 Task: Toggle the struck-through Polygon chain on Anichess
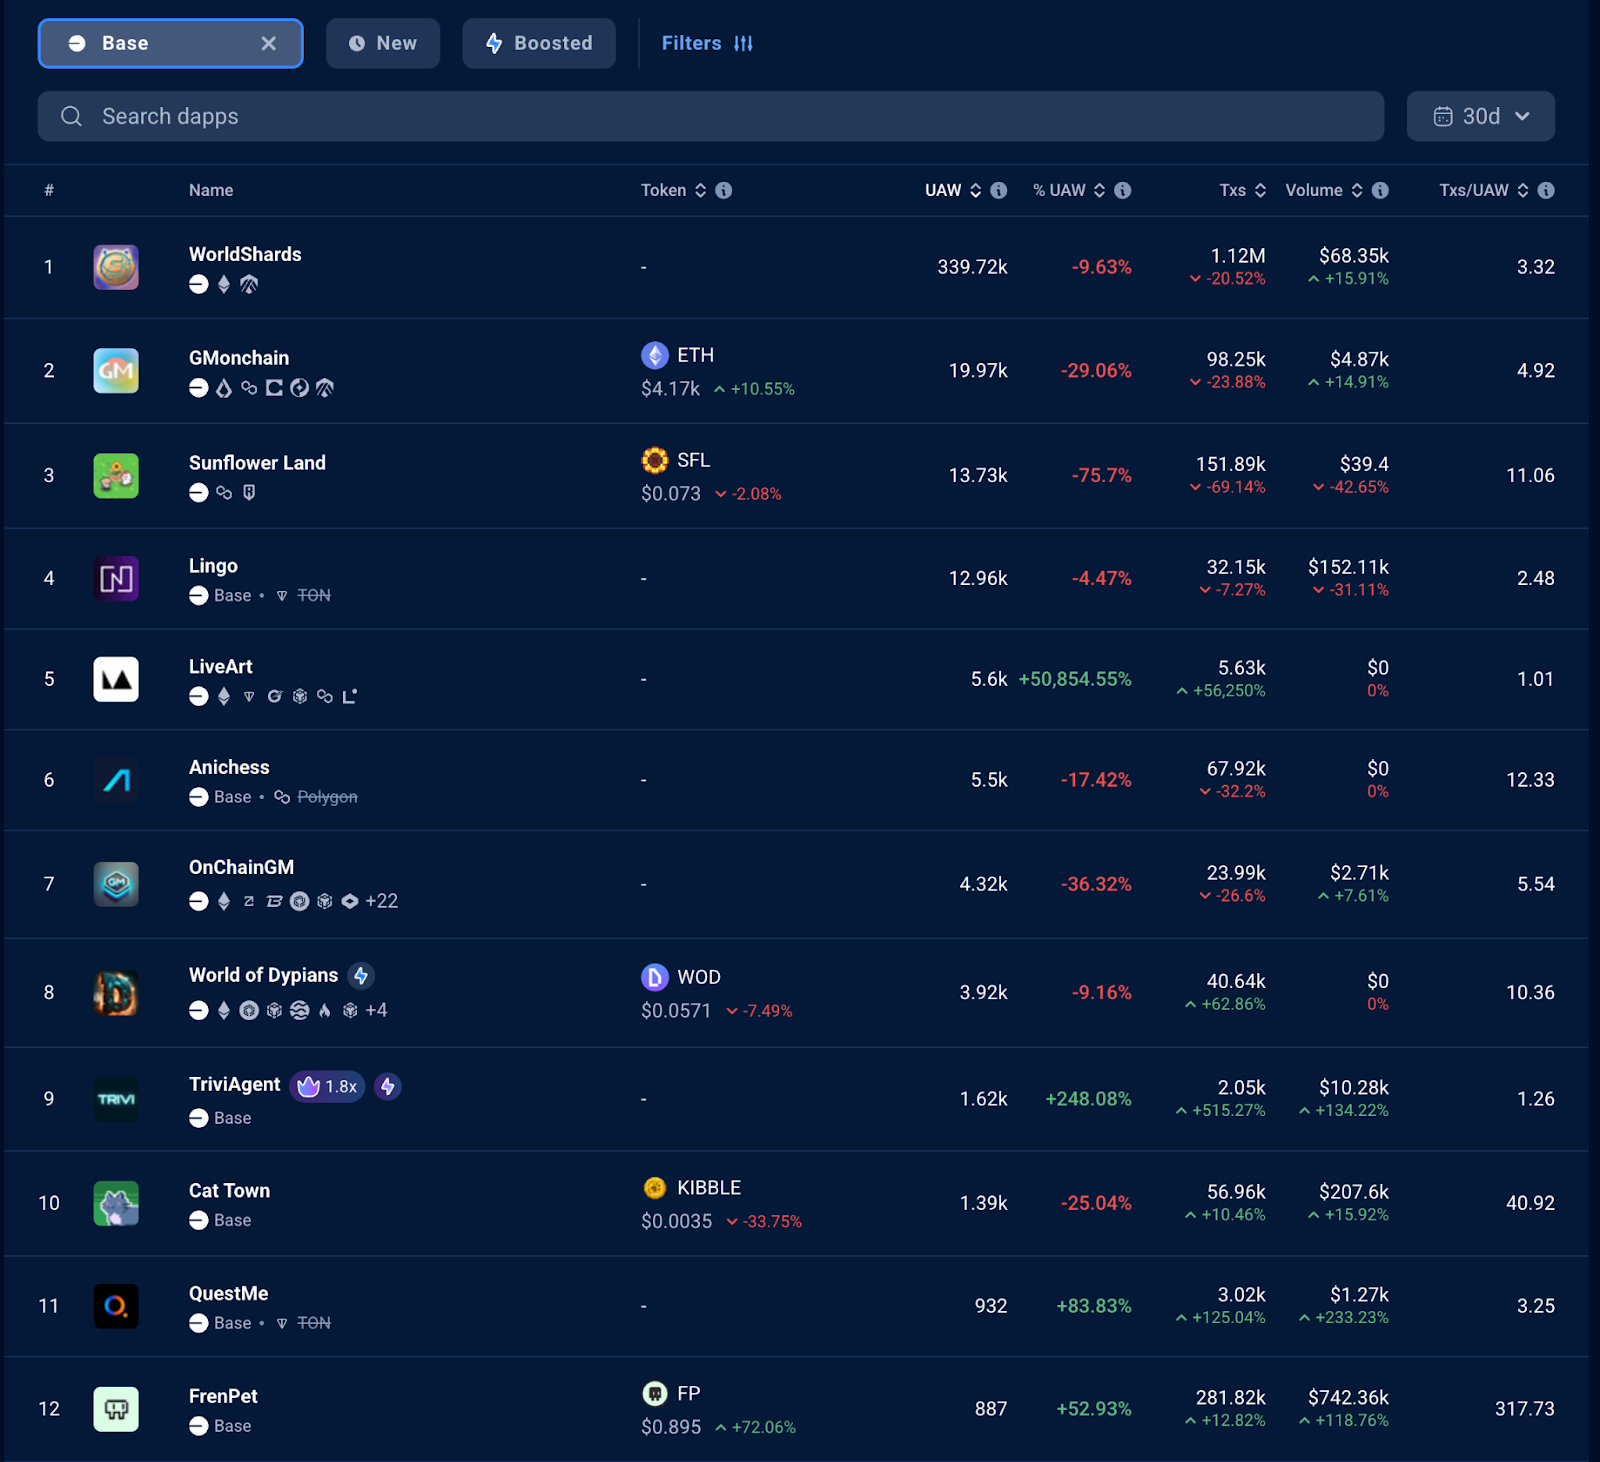coord(326,797)
